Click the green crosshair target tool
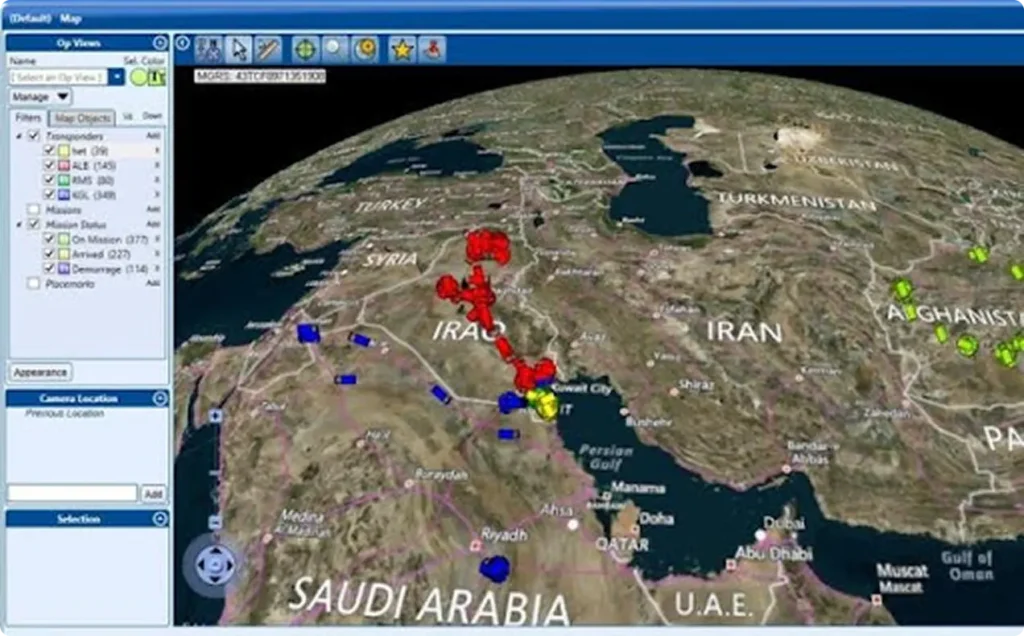The height and width of the screenshot is (636, 1024). (303, 48)
